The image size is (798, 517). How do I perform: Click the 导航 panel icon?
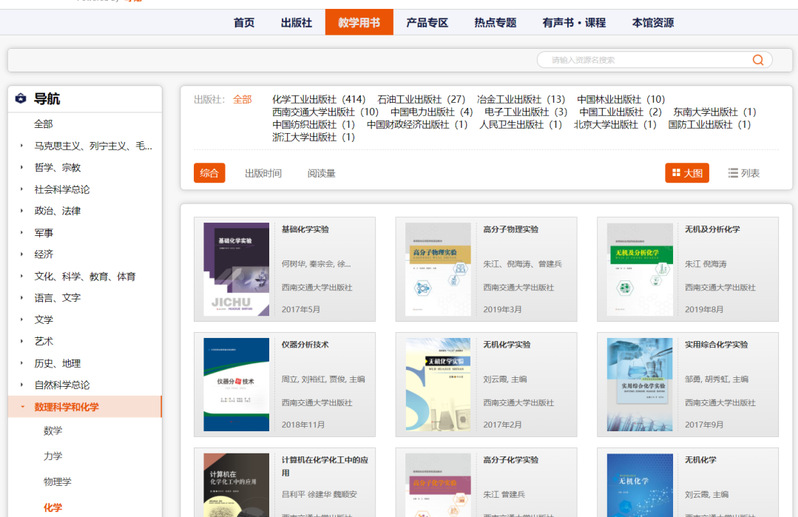(x=21, y=99)
